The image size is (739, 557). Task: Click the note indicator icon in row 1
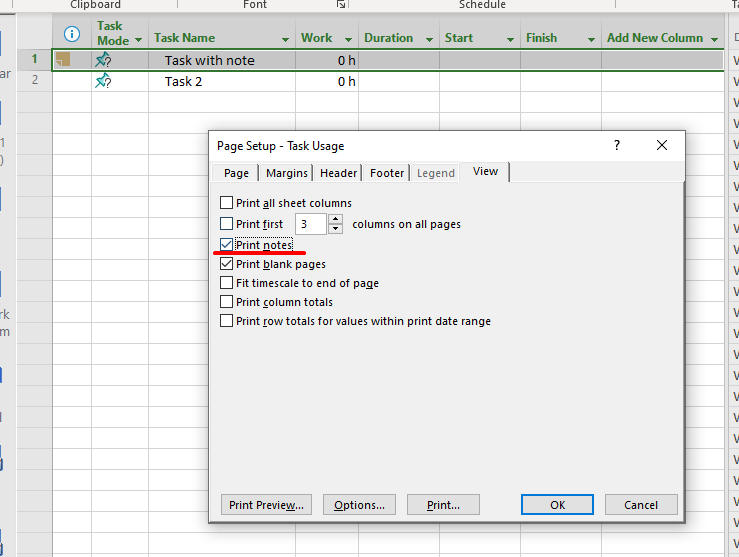tap(63, 60)
